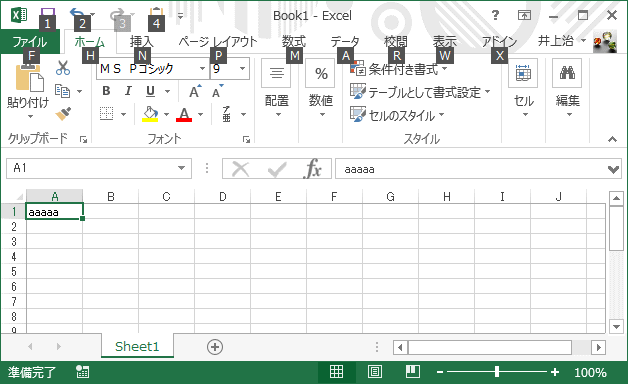Select row 5 header
Image resolution: width=628 pixels, height=384 pixels.
point(14,272)
